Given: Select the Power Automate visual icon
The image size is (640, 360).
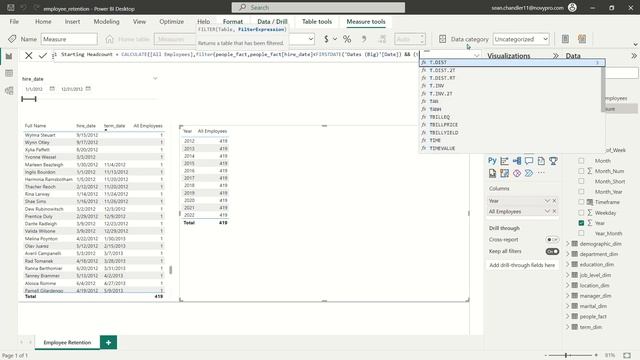Looking at the screenshot, I should [517, 173].
